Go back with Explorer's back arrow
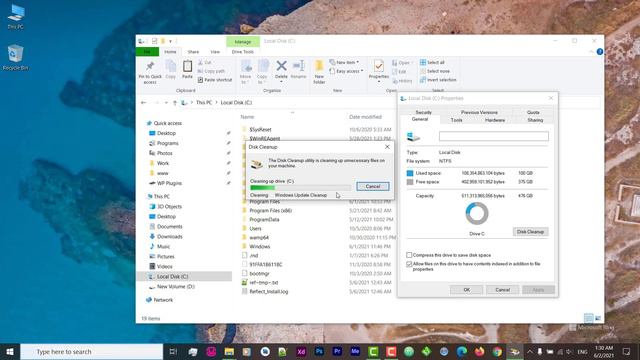640x360 pixels. (x=143, y=103)
